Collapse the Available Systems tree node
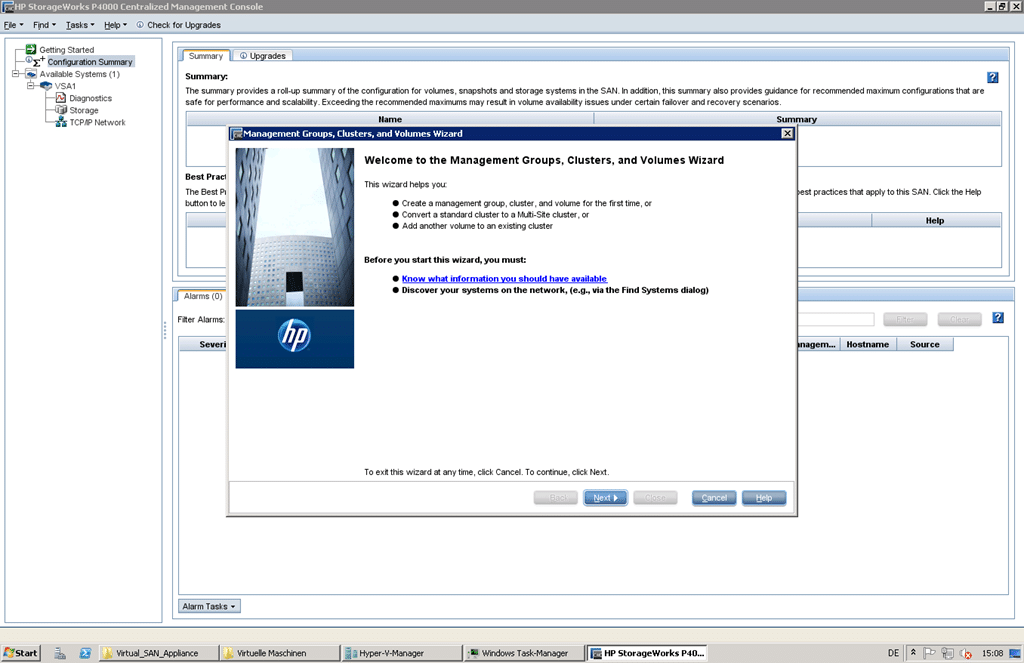 point(16,74)
